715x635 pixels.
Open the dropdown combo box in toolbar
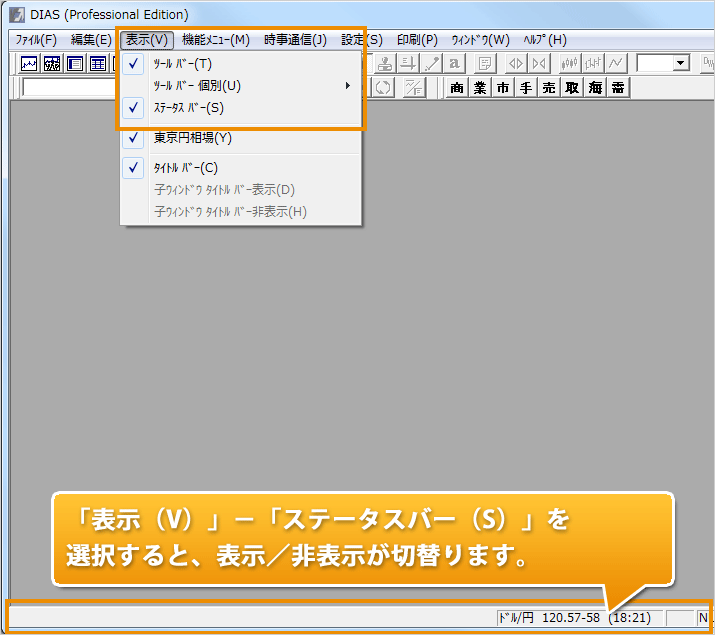coord(681,64)
